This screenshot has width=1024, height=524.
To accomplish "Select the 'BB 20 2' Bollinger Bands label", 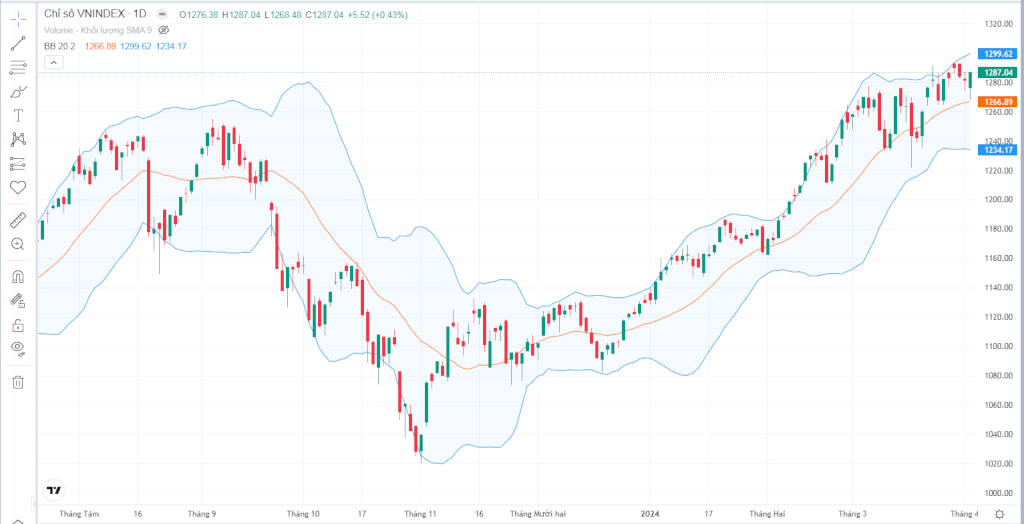I will pyautogui.click(x=60, y=46).
